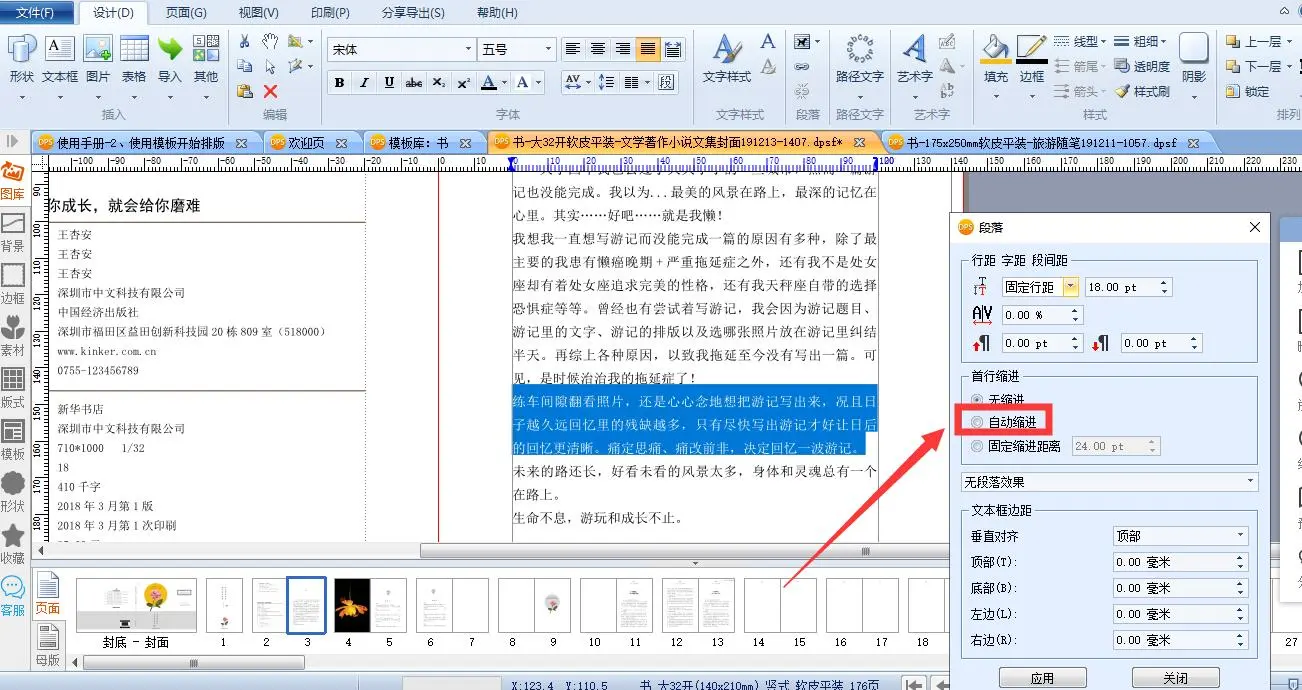Select the 固定缩进距离 radio option
1302x690 pixels.
point(977,447)
